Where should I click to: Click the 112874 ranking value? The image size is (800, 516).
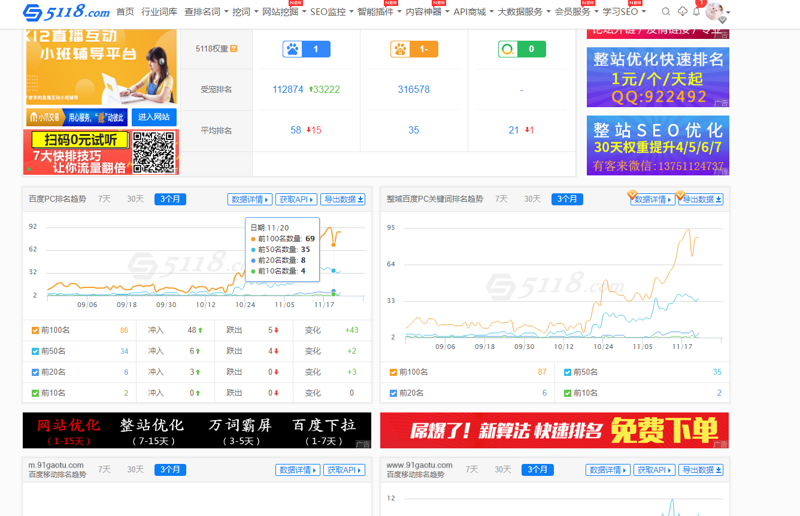click(x=288, y=89)
